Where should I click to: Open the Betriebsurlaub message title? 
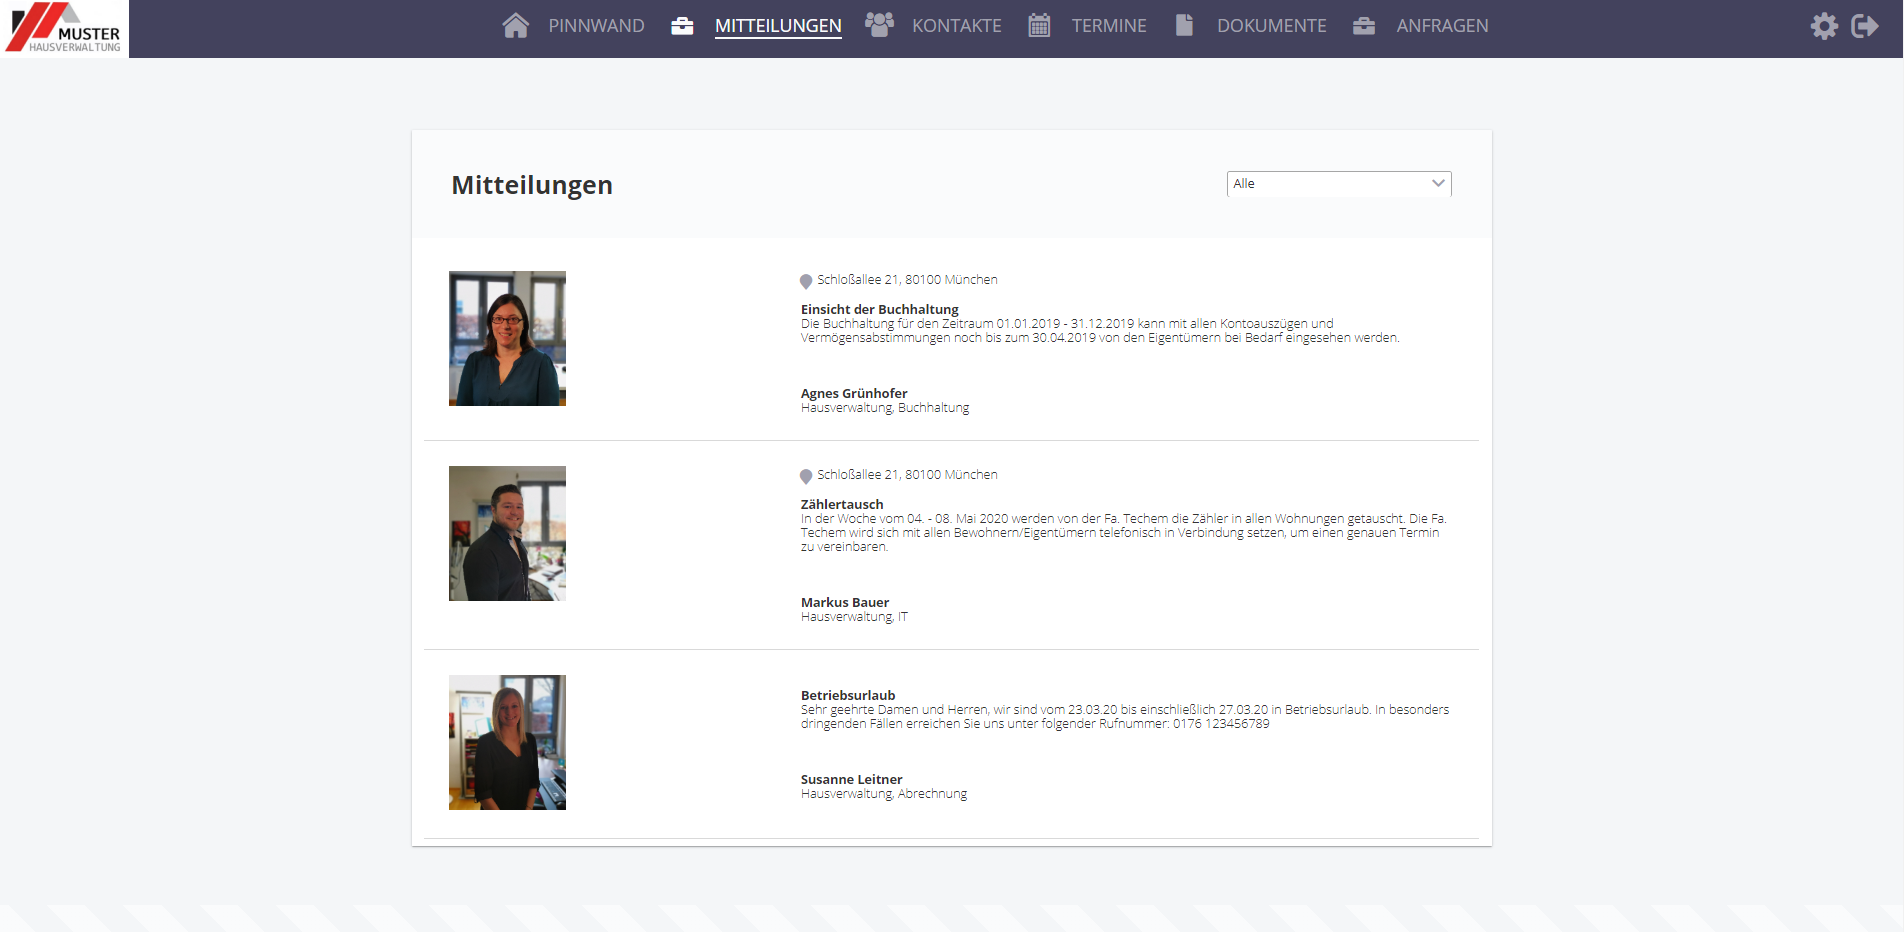point(848,695)
